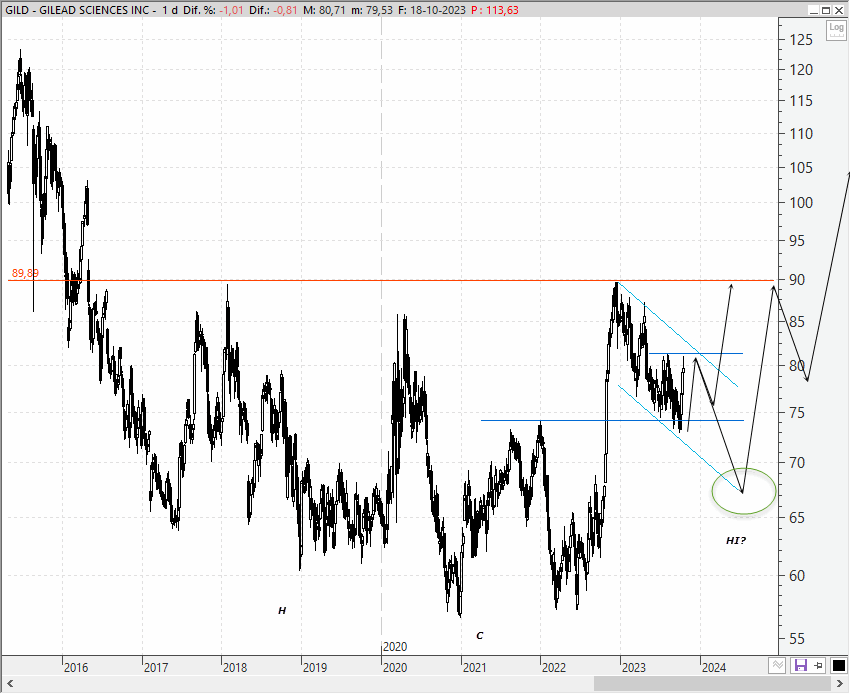Image resolution: width=850 pixels, height=694 pixels.
Task: Click the 65 price axis label
Action: coord(797,517)
